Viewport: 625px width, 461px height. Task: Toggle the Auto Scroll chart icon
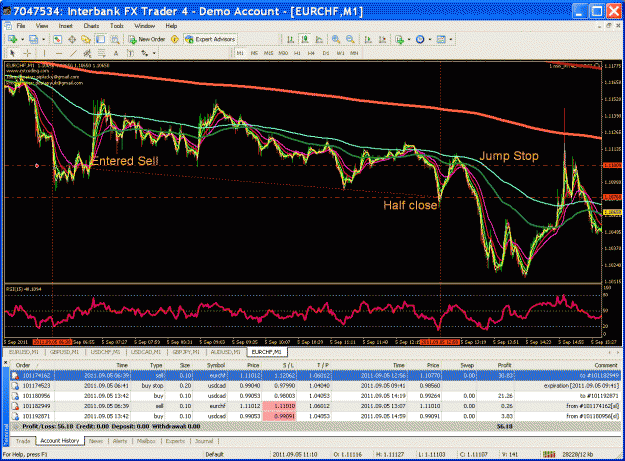(368, 39)
